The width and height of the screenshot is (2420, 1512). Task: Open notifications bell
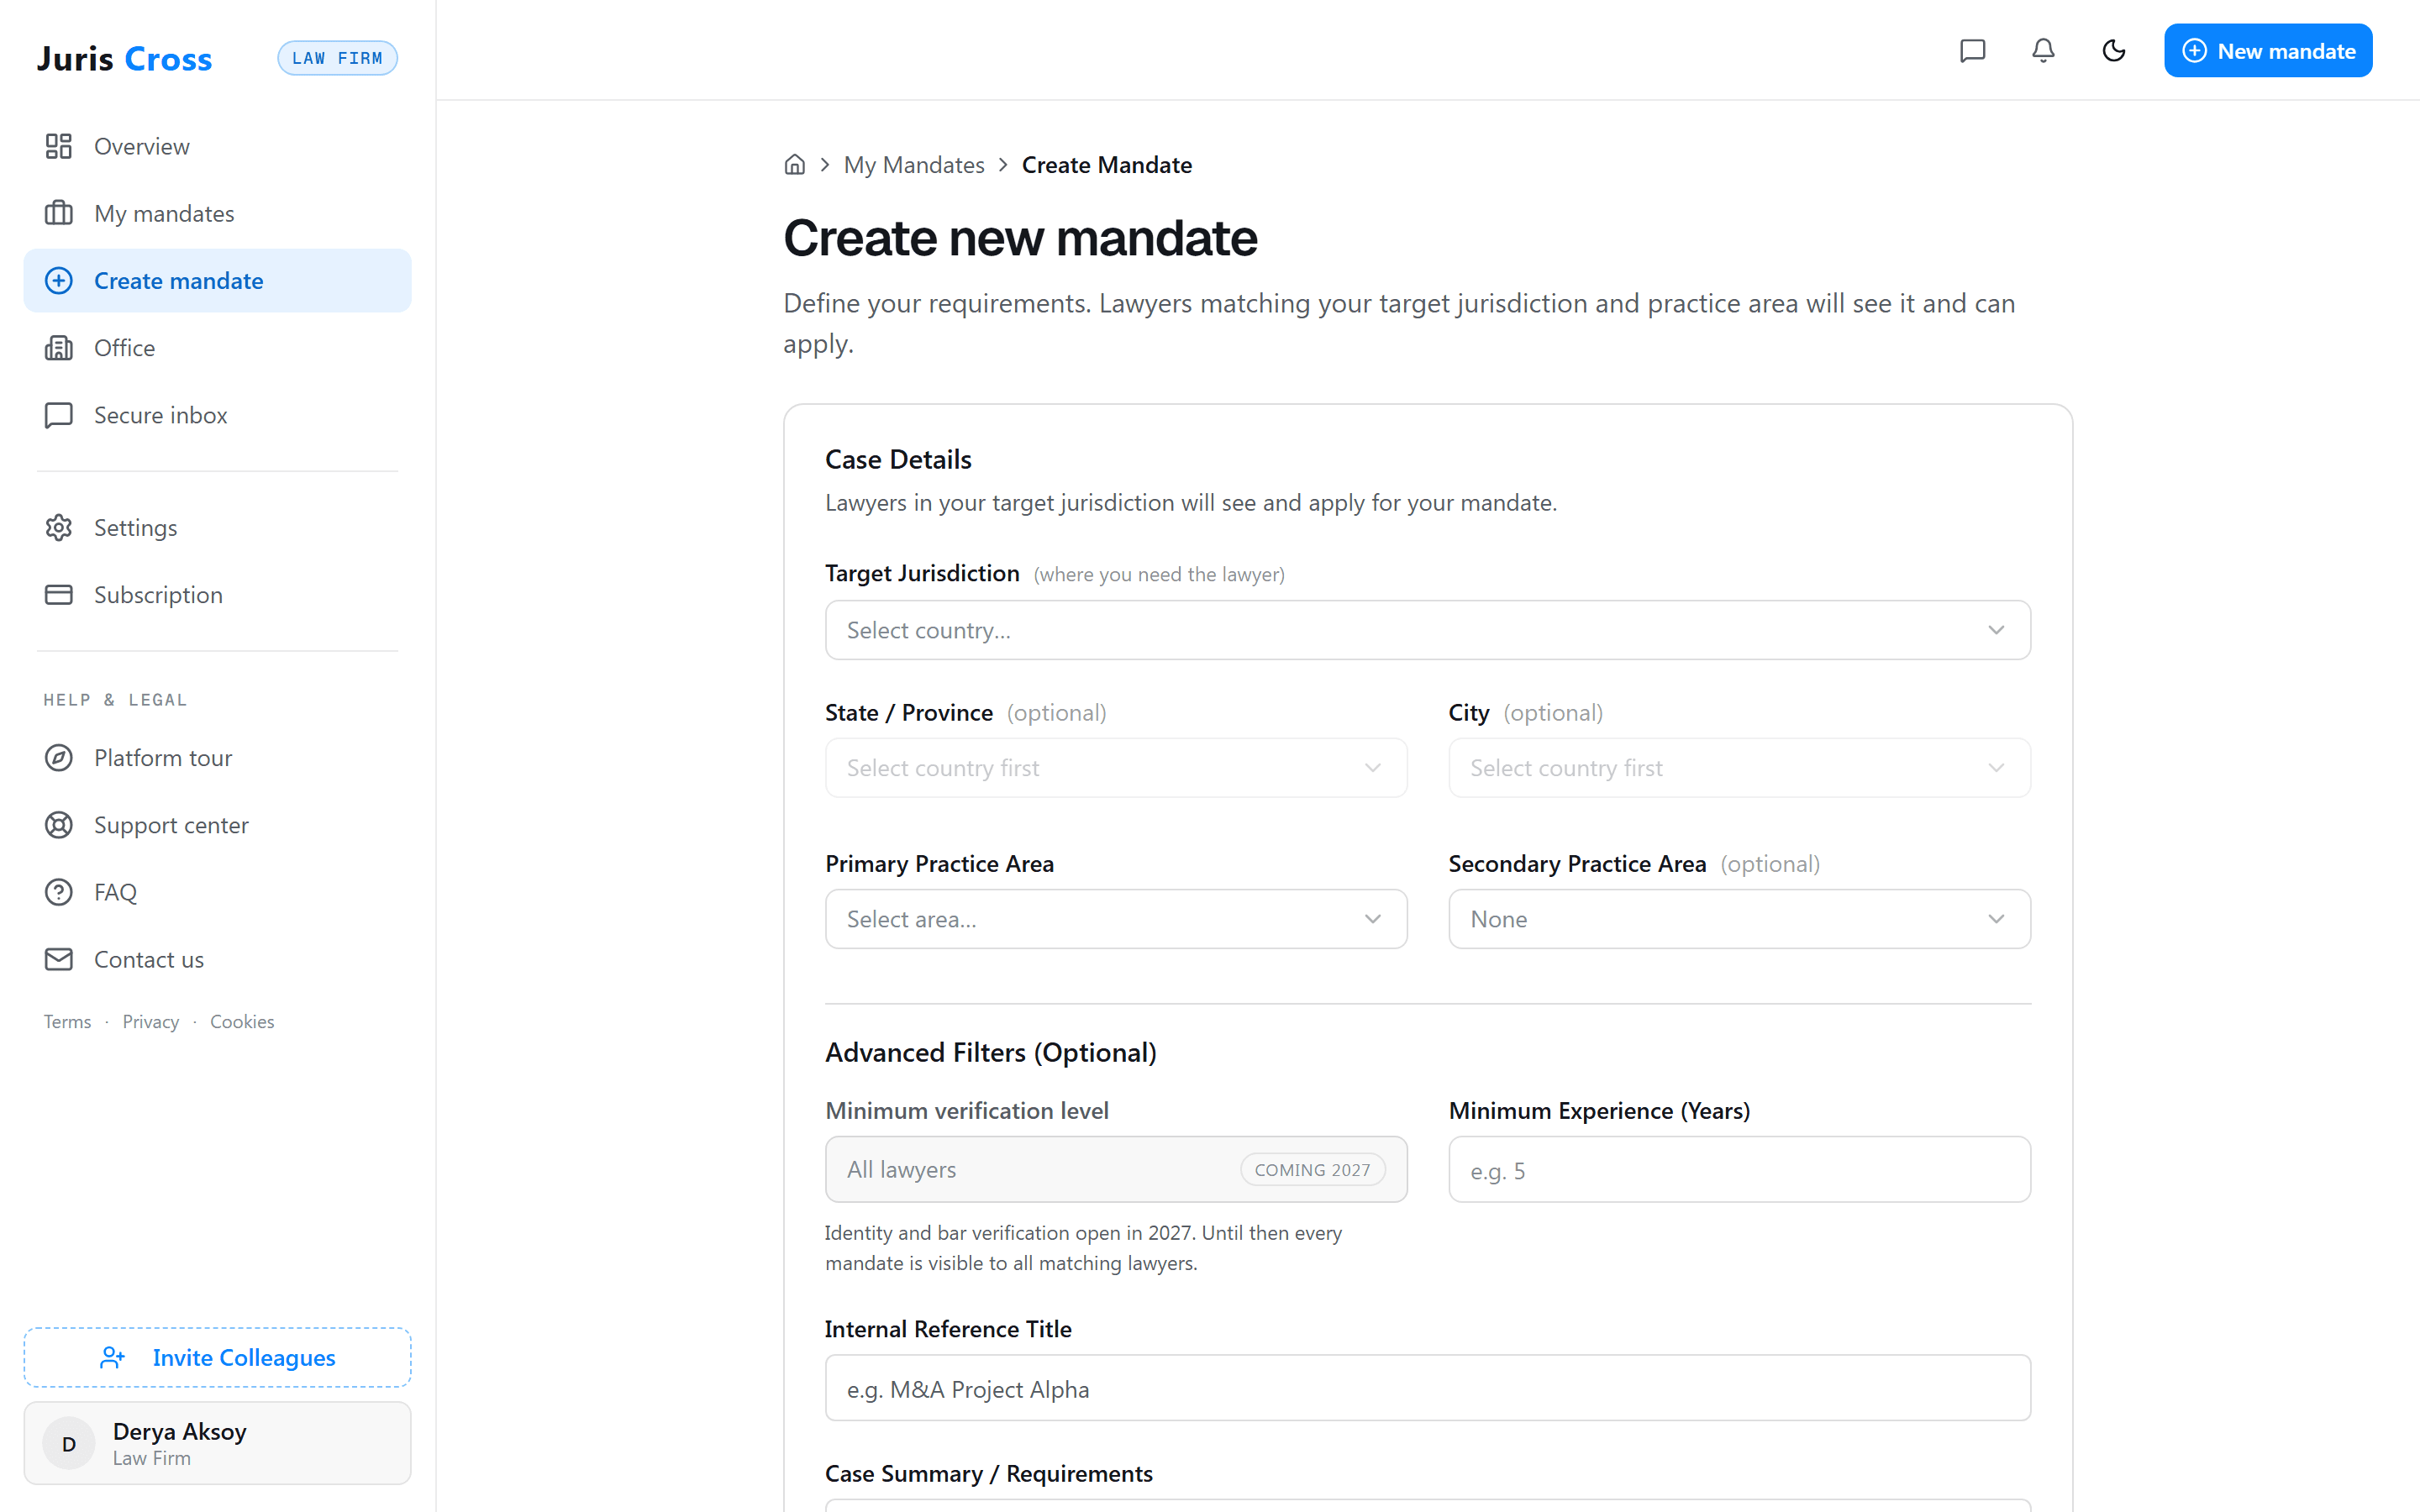tap(2043, 51)
